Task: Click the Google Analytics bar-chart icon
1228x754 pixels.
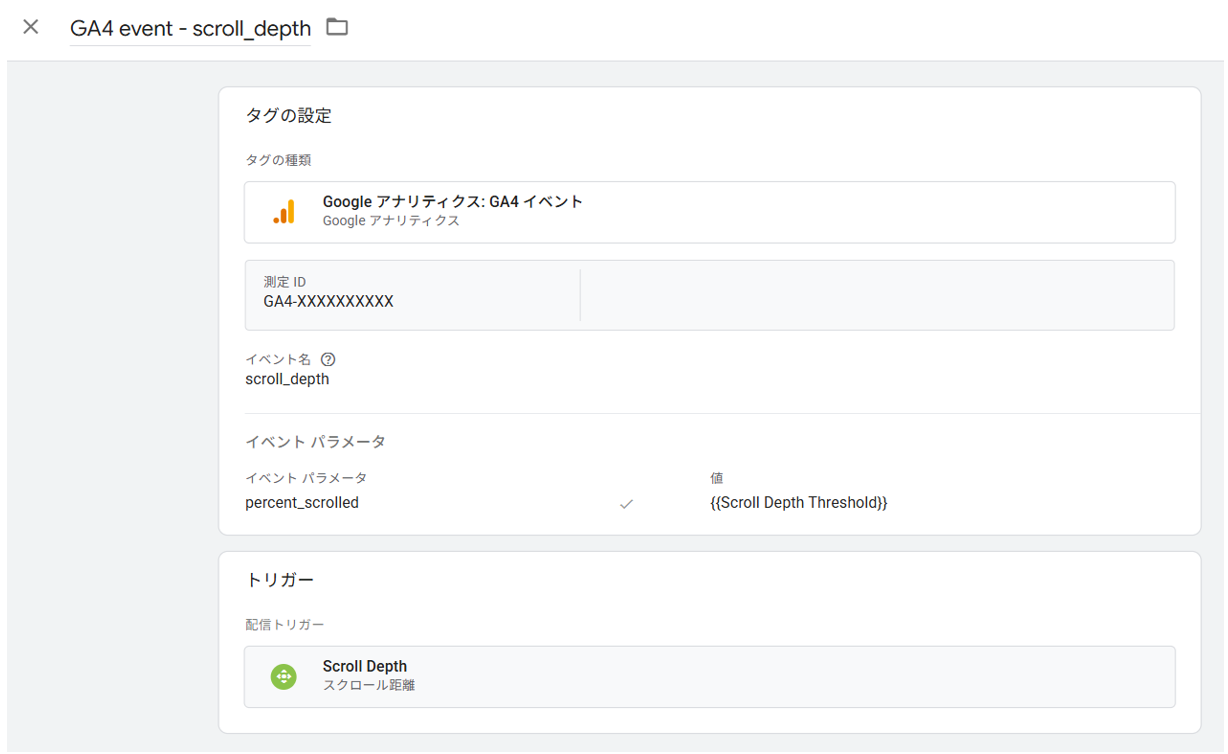Action: [x=284, y=212]
